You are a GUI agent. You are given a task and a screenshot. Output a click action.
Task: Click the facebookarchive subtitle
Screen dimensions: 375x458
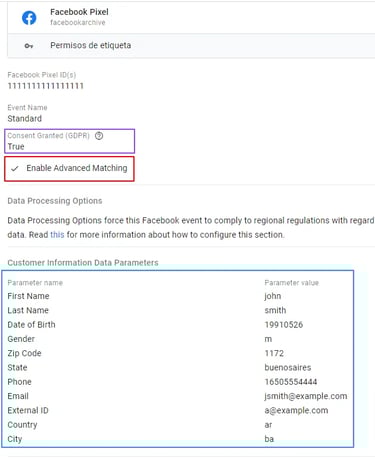coord(78,23)
